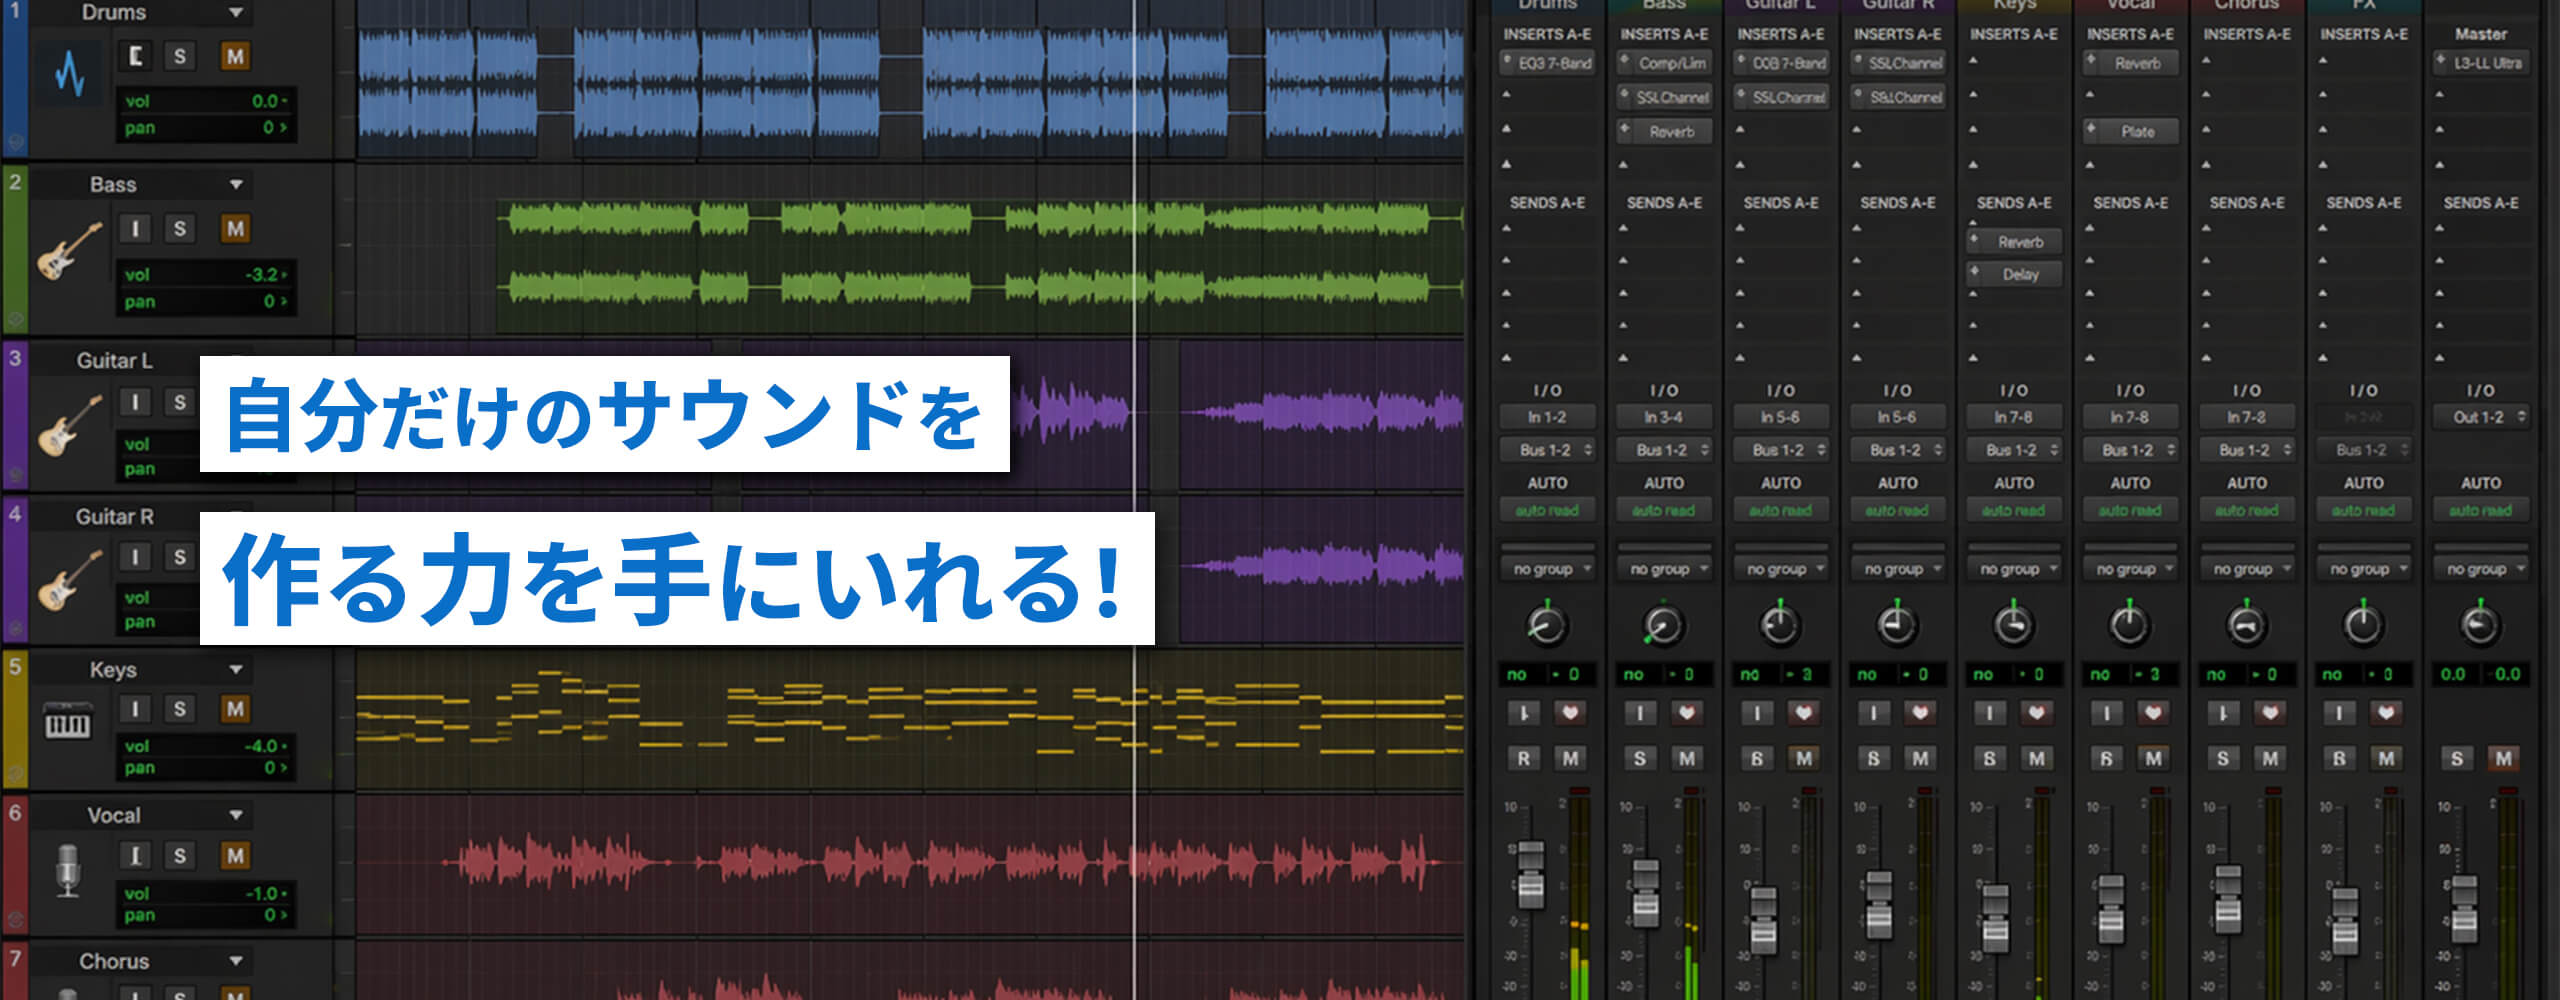Click the I button on Guitar R track
2560x1000 pixels.
pos(135,557)
